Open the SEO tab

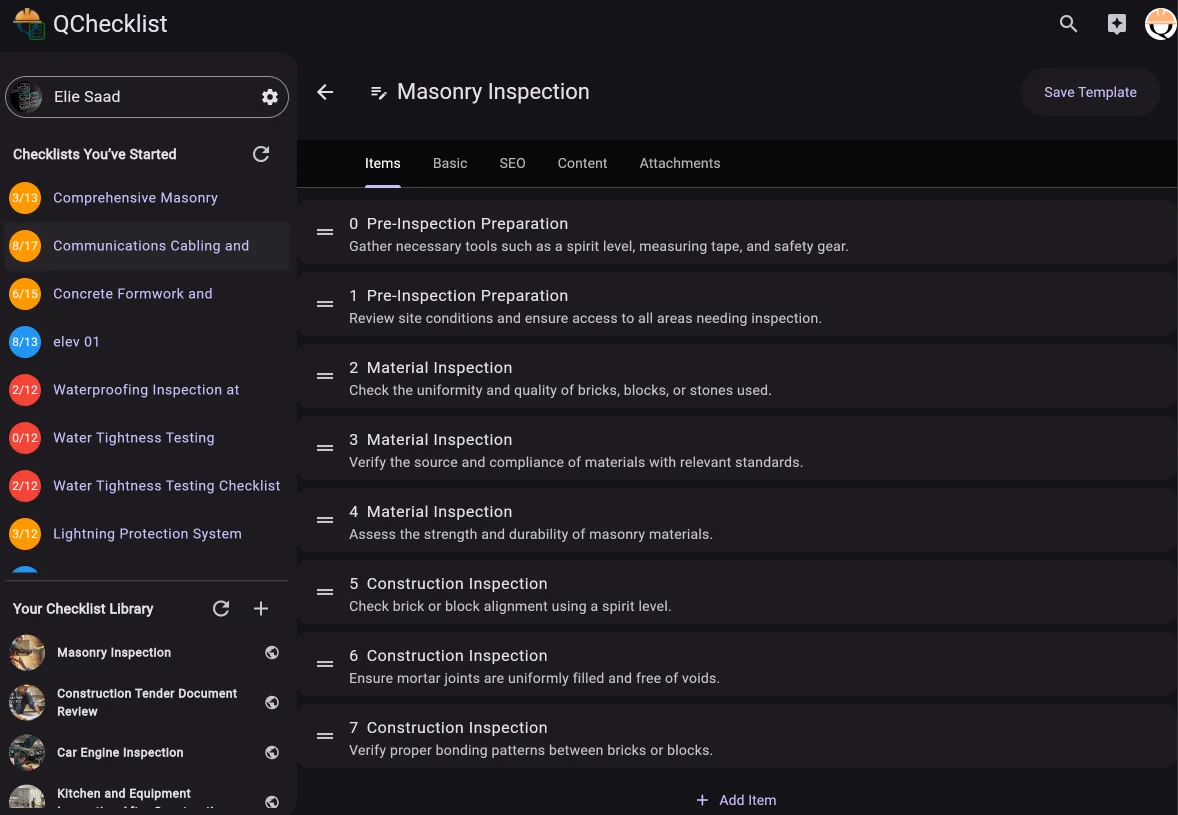512,163
